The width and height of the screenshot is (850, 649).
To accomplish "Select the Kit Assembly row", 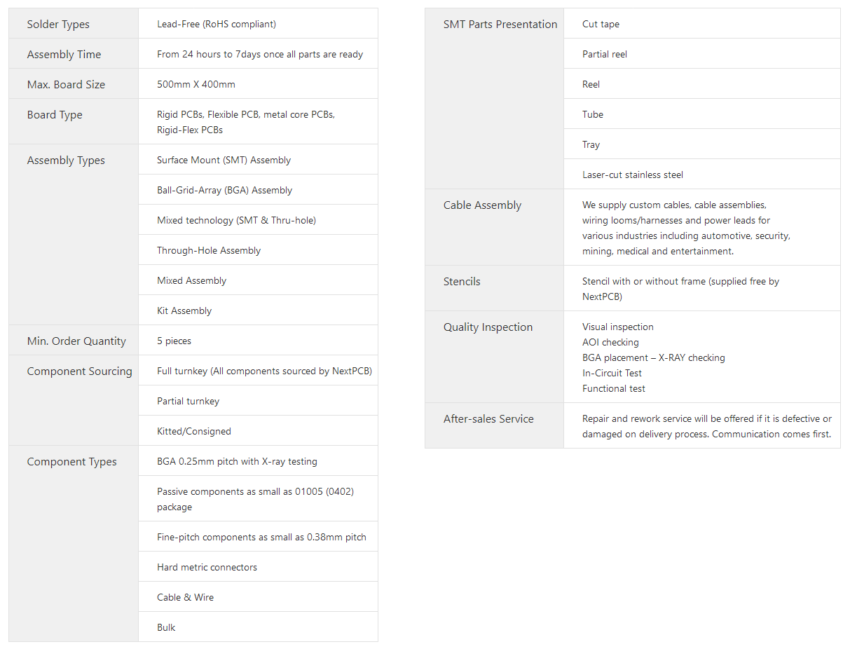I will click(185, 311).
